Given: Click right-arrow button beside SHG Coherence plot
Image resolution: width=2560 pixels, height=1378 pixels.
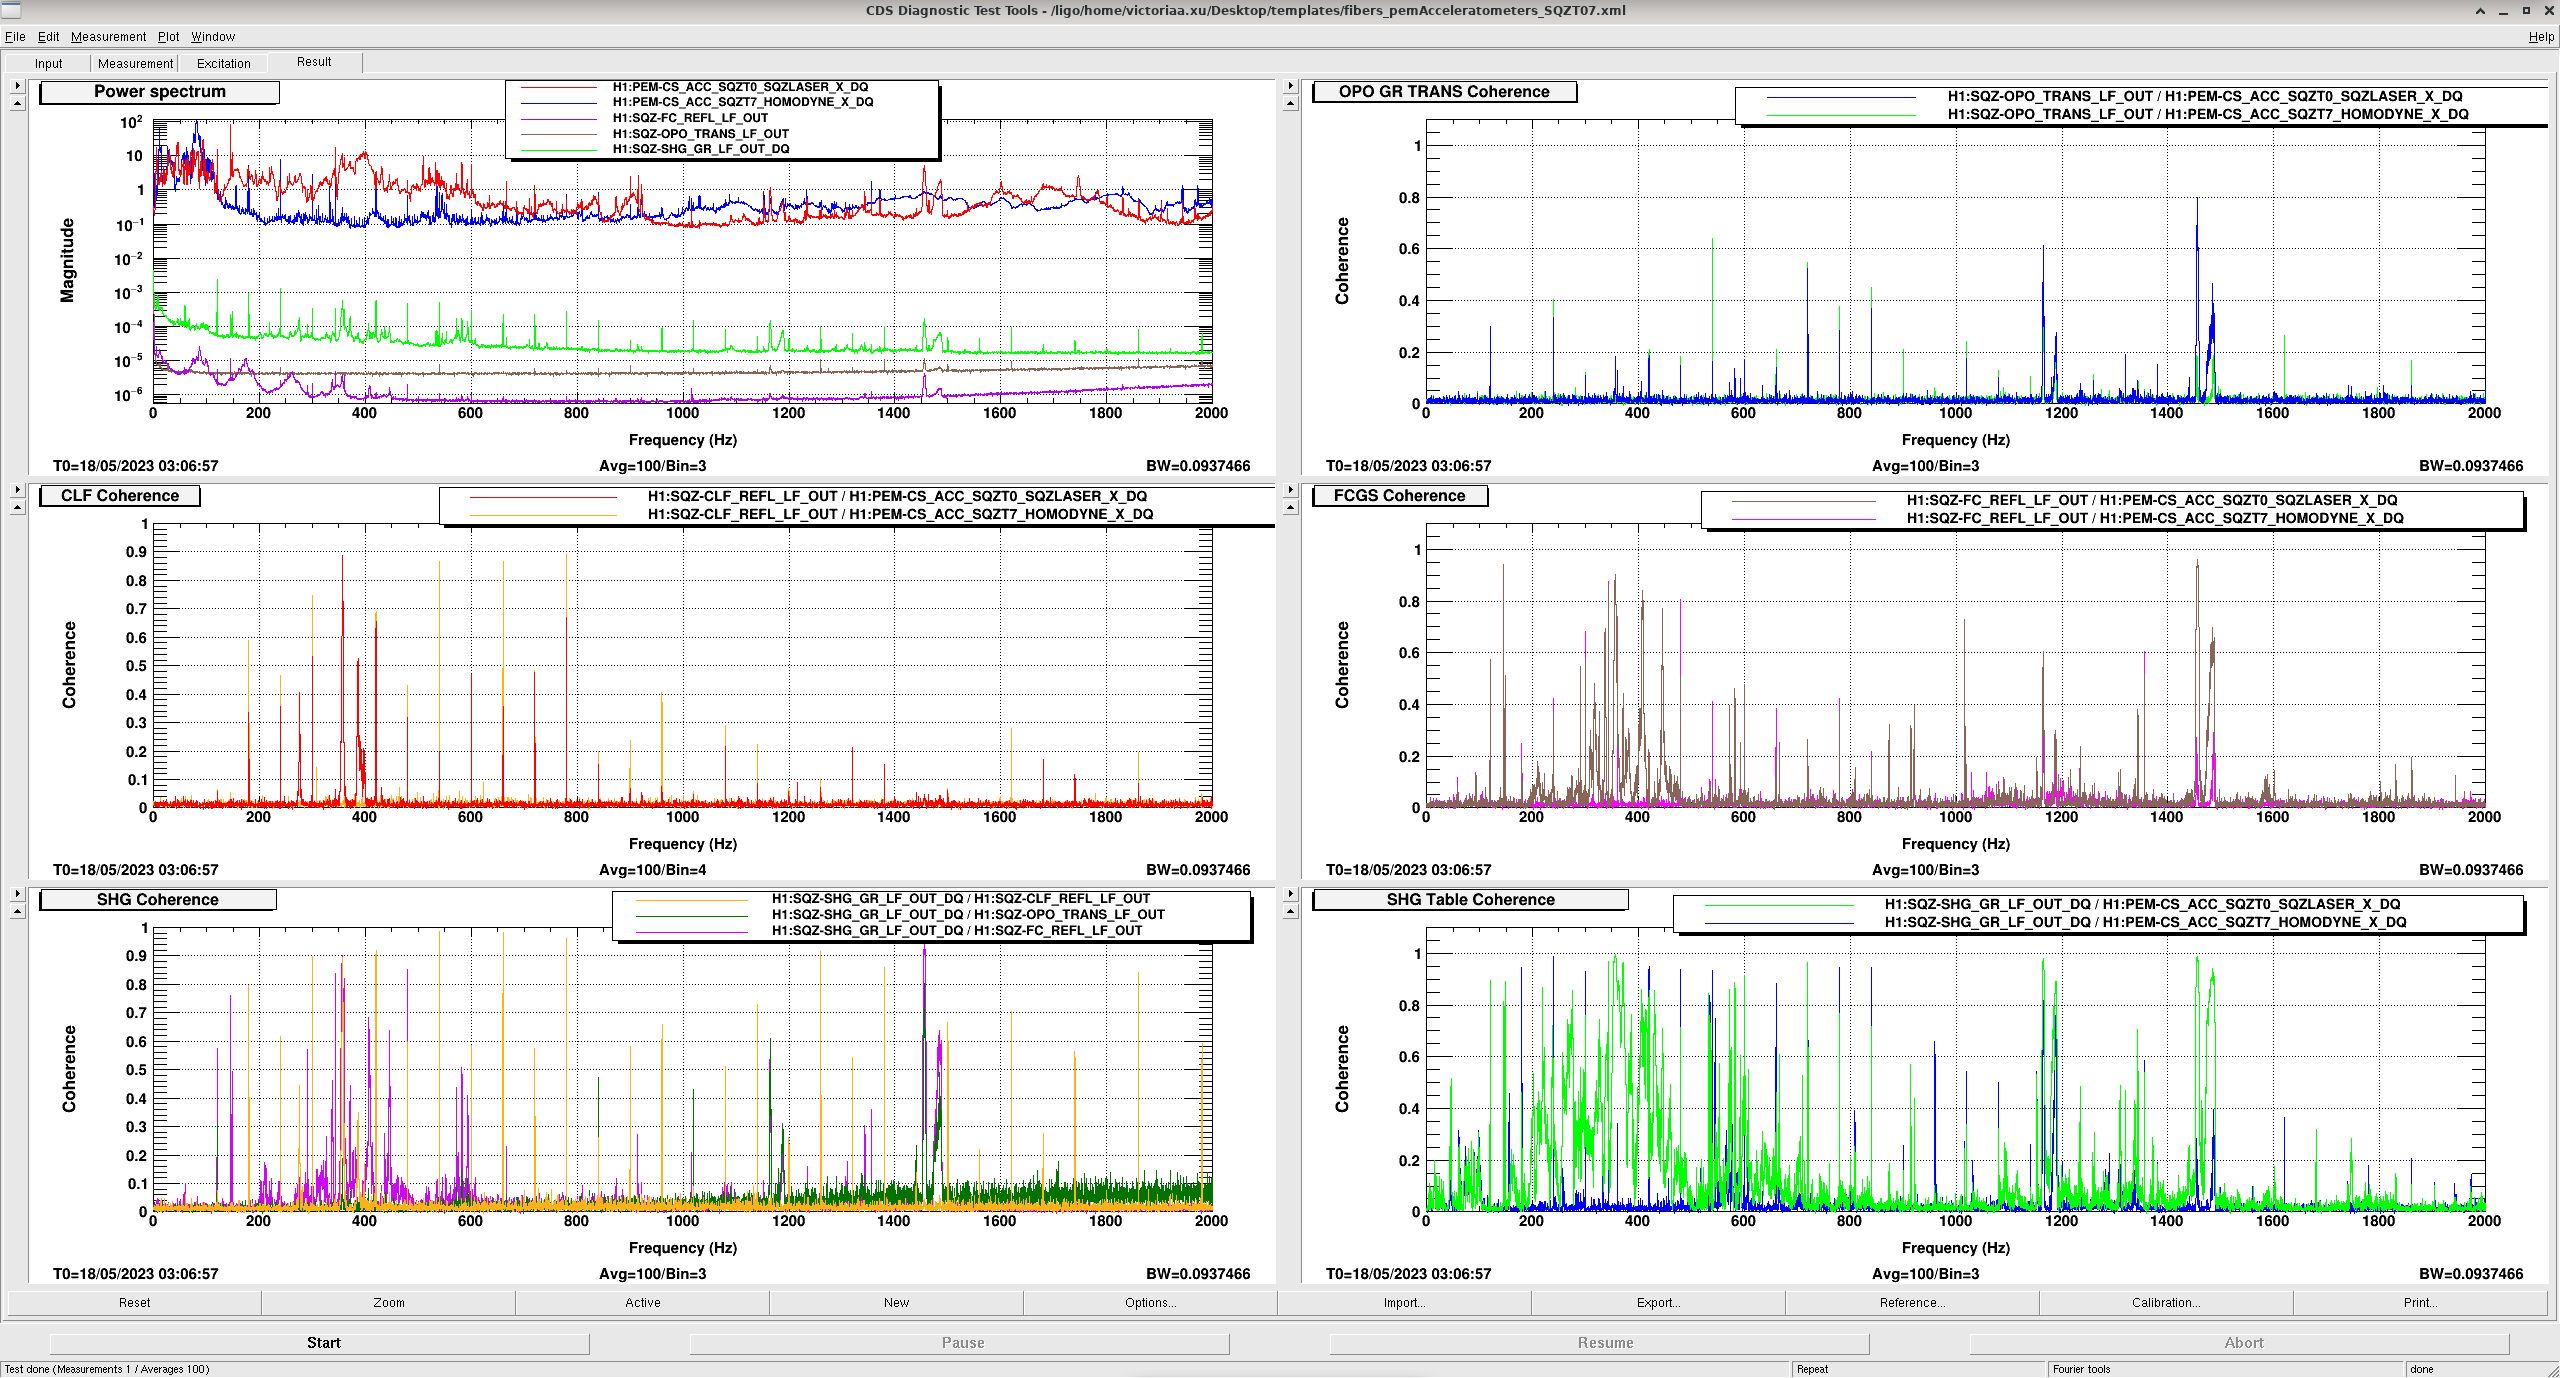Looking at the screenshot, I should click(17, 894).
